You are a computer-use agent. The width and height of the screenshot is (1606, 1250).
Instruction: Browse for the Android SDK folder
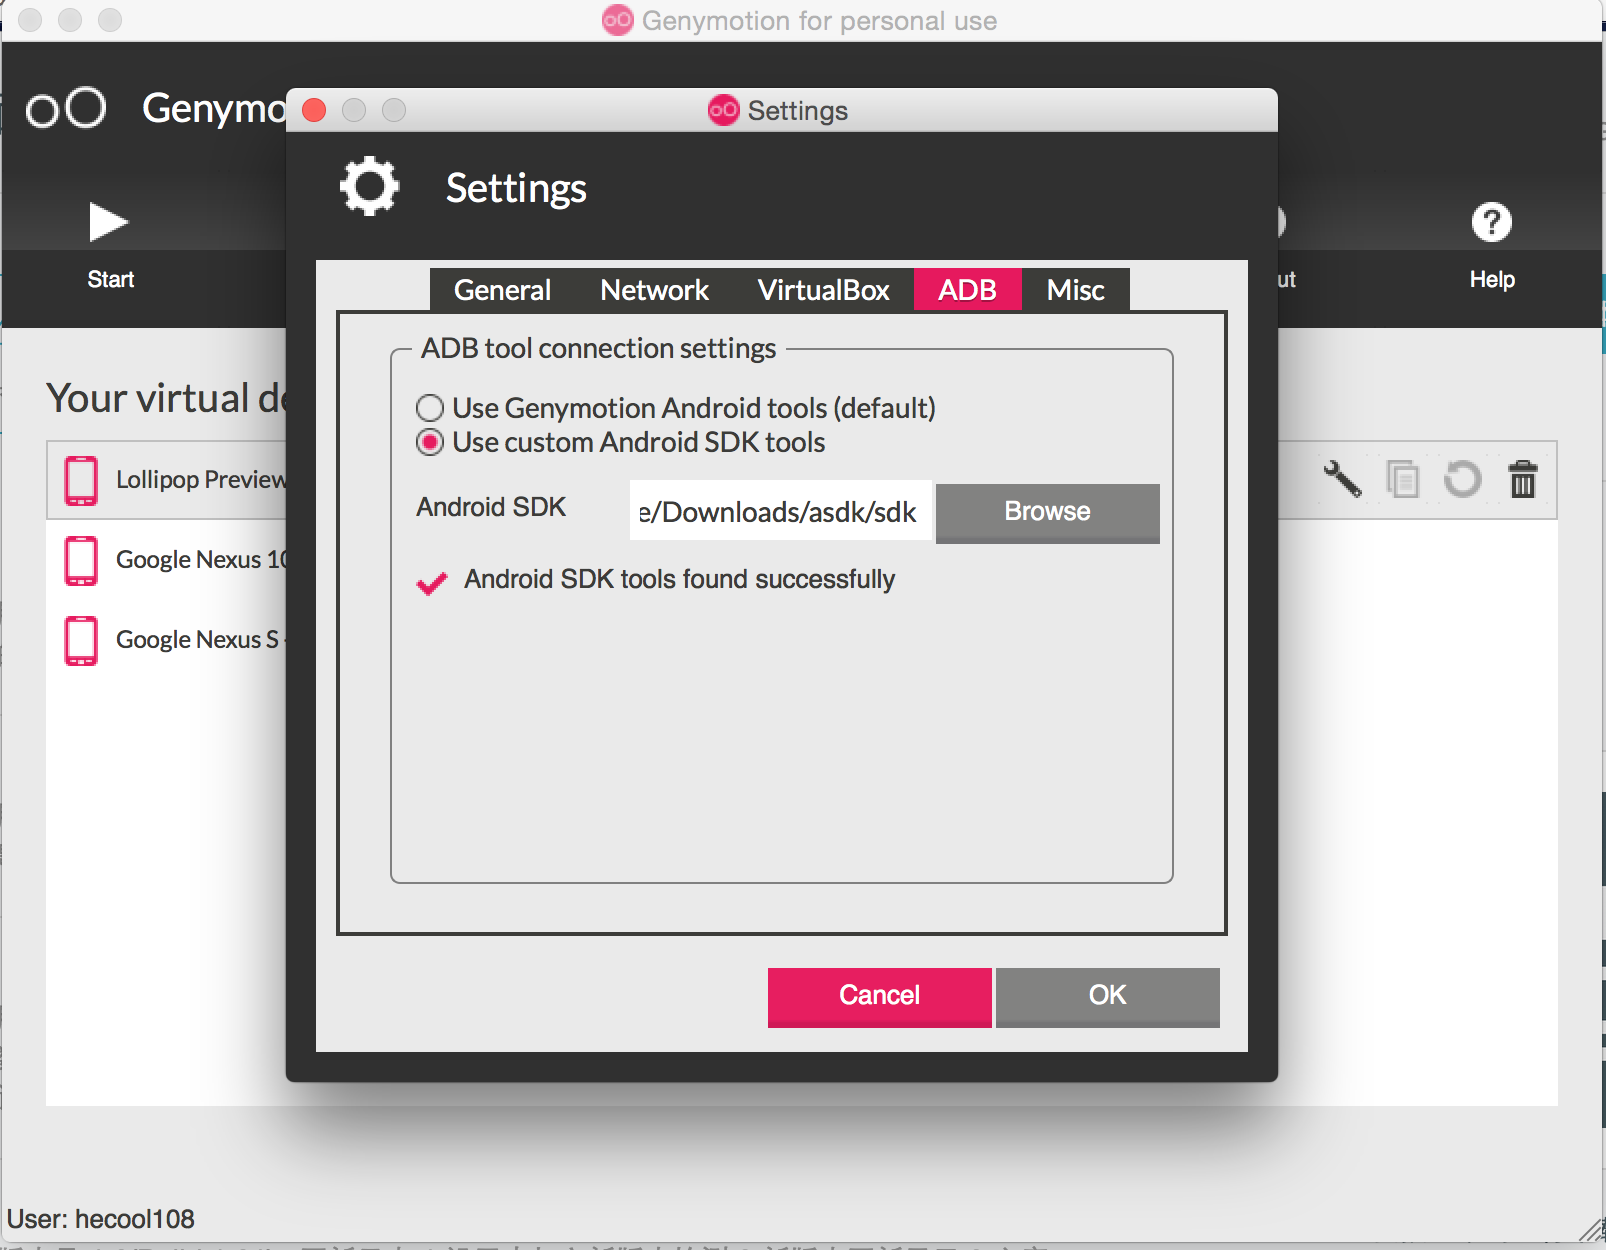1047,512
